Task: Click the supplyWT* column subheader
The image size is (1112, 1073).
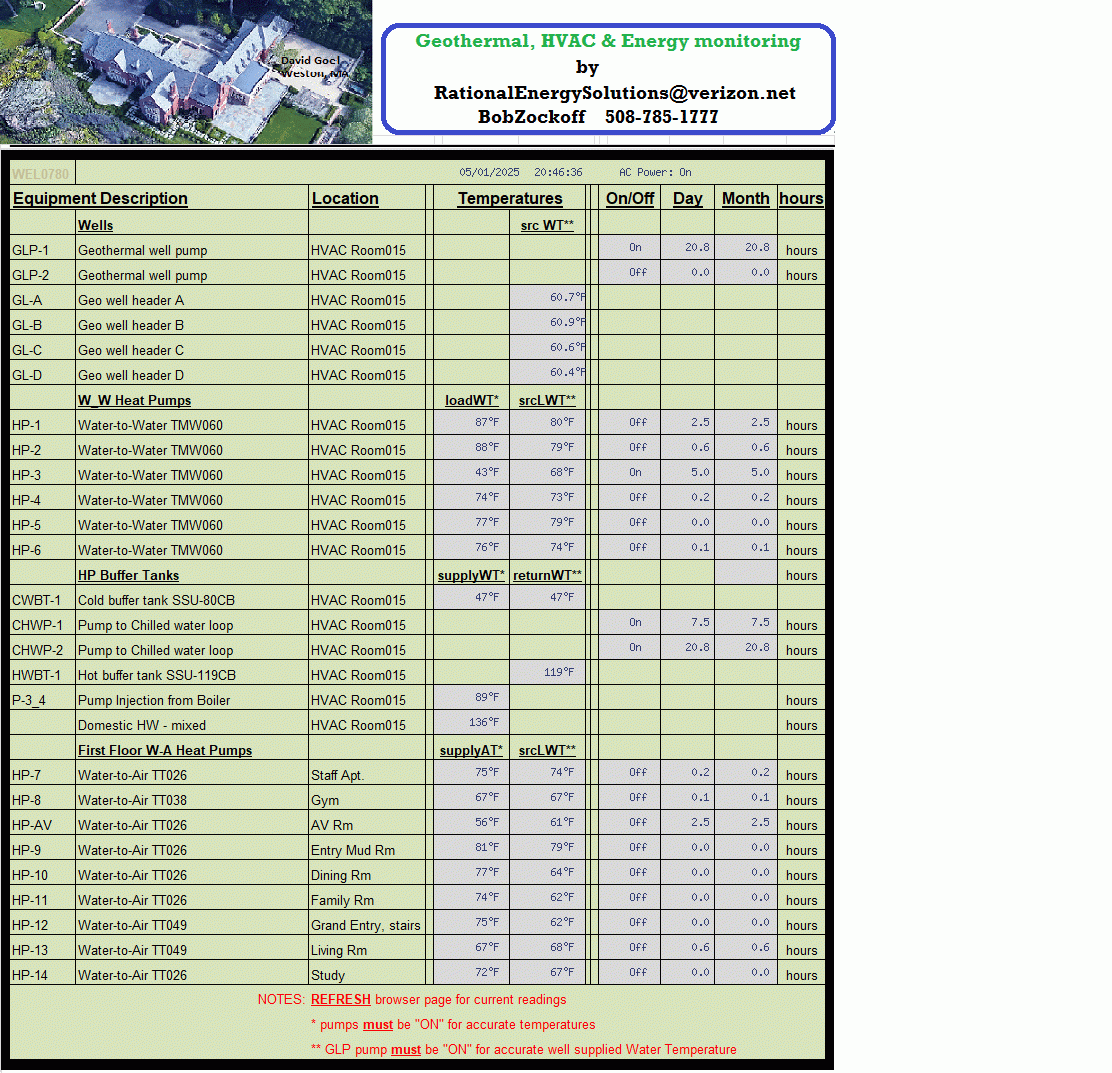Action: 471,576
